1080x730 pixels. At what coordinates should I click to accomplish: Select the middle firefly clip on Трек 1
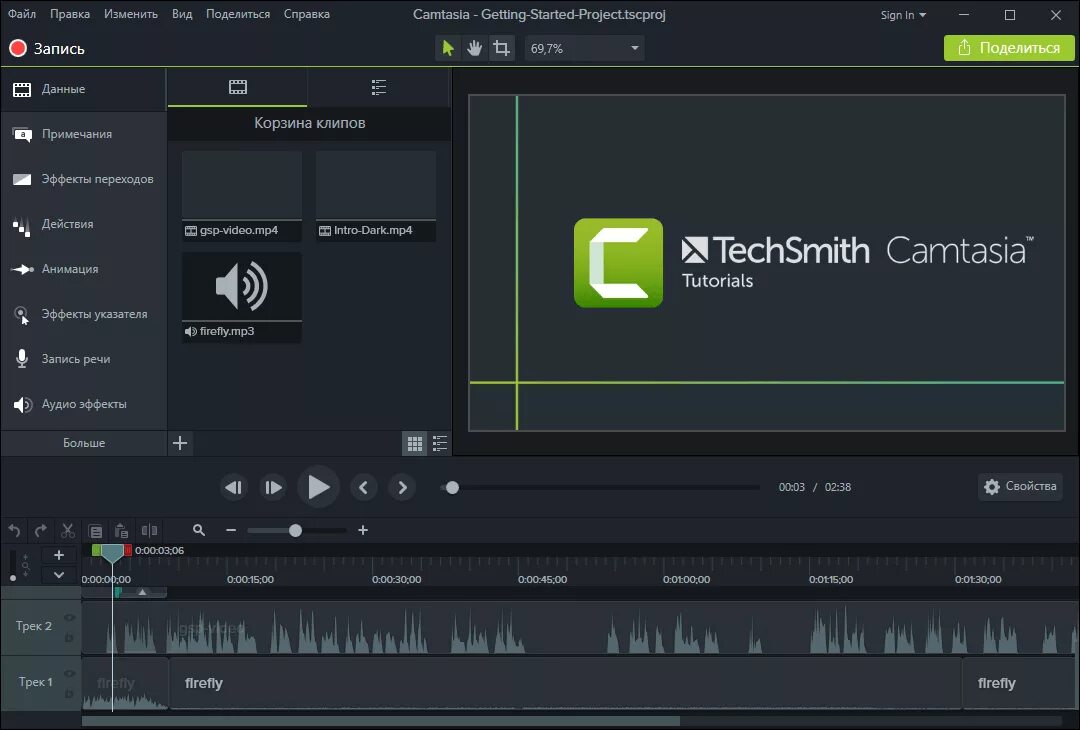[x=565, y=683]
